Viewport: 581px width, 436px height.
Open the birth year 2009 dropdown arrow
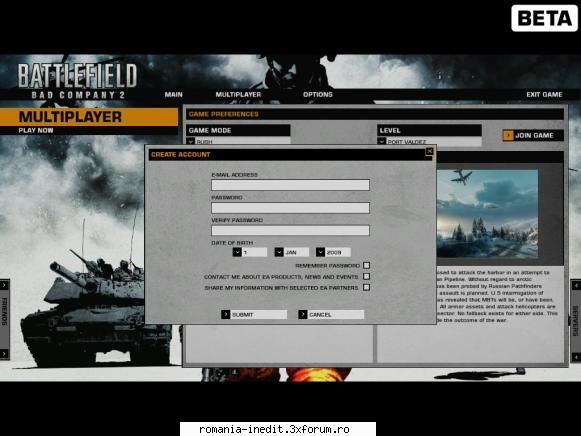(320, 252)
